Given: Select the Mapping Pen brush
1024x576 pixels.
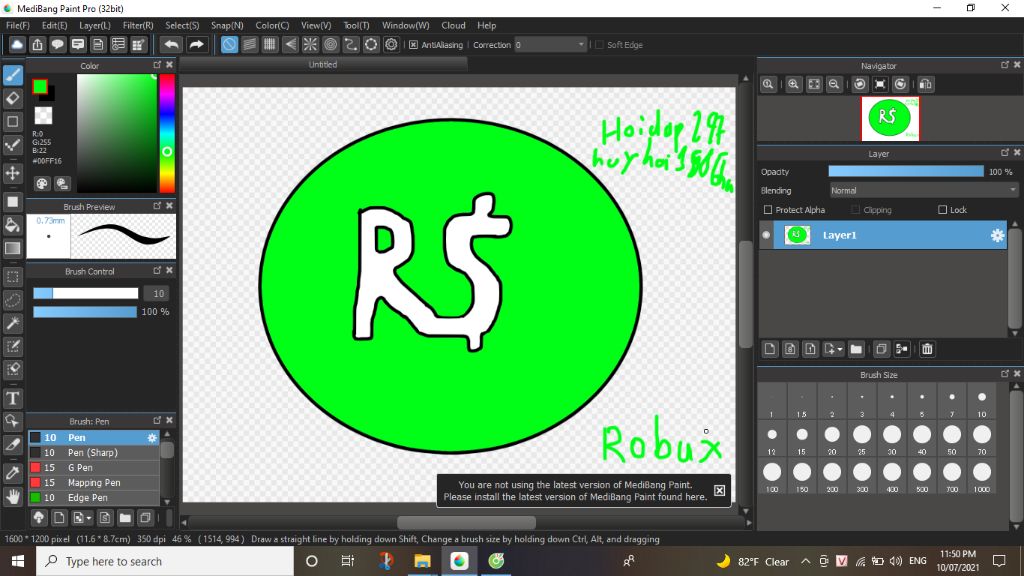Looking at the screenshot, I should (x=93, y=483).
